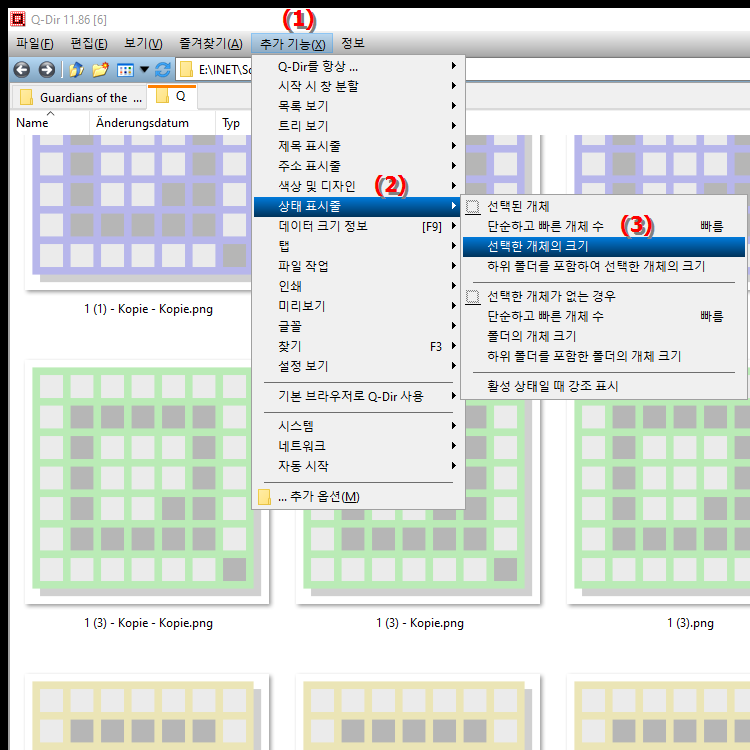Click folder icon next to 추가 옵션(M)
The height and width of the screenshot is (750, 750).
coord(265,496)
